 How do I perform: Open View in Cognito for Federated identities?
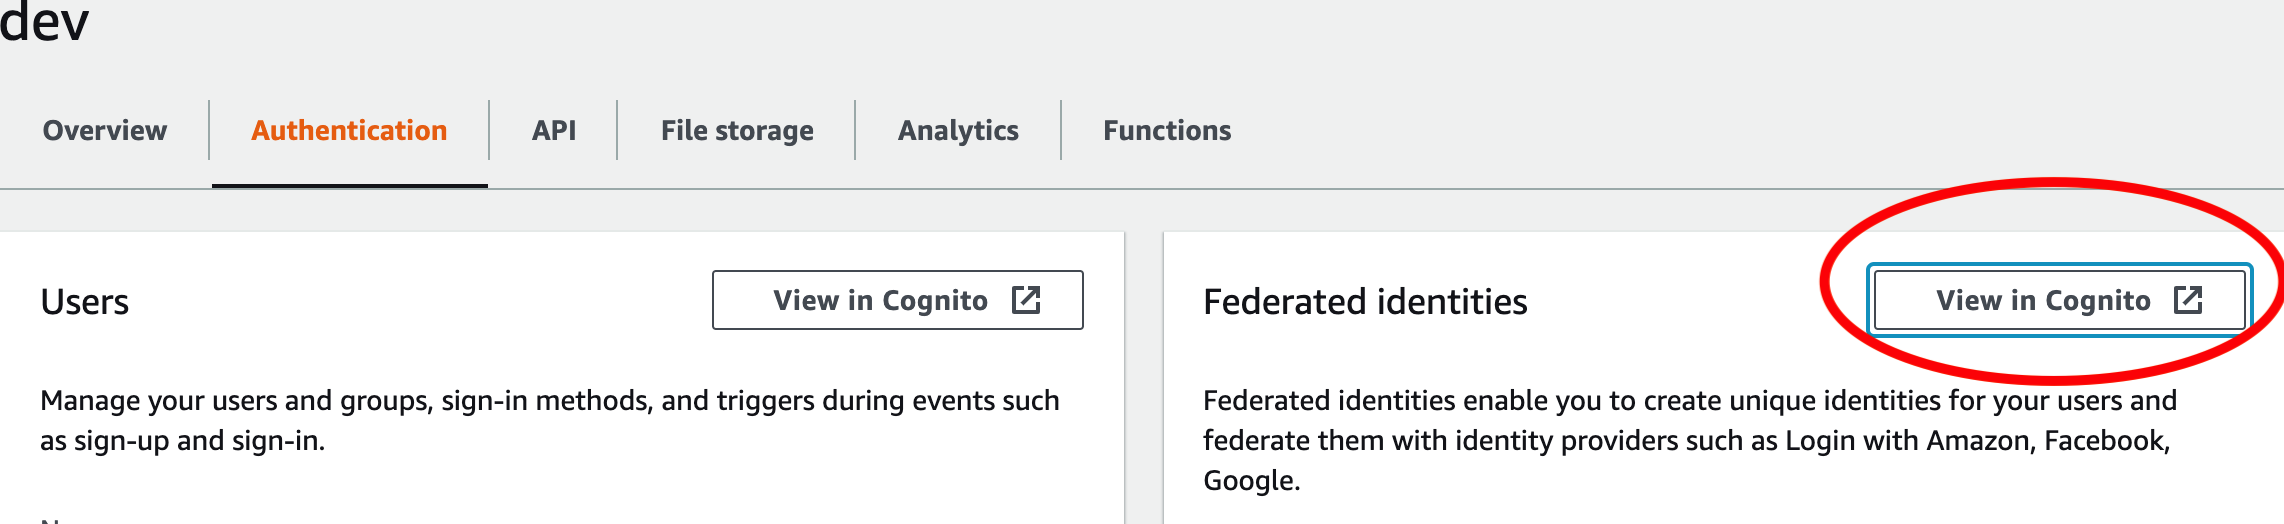[2042, 300]
